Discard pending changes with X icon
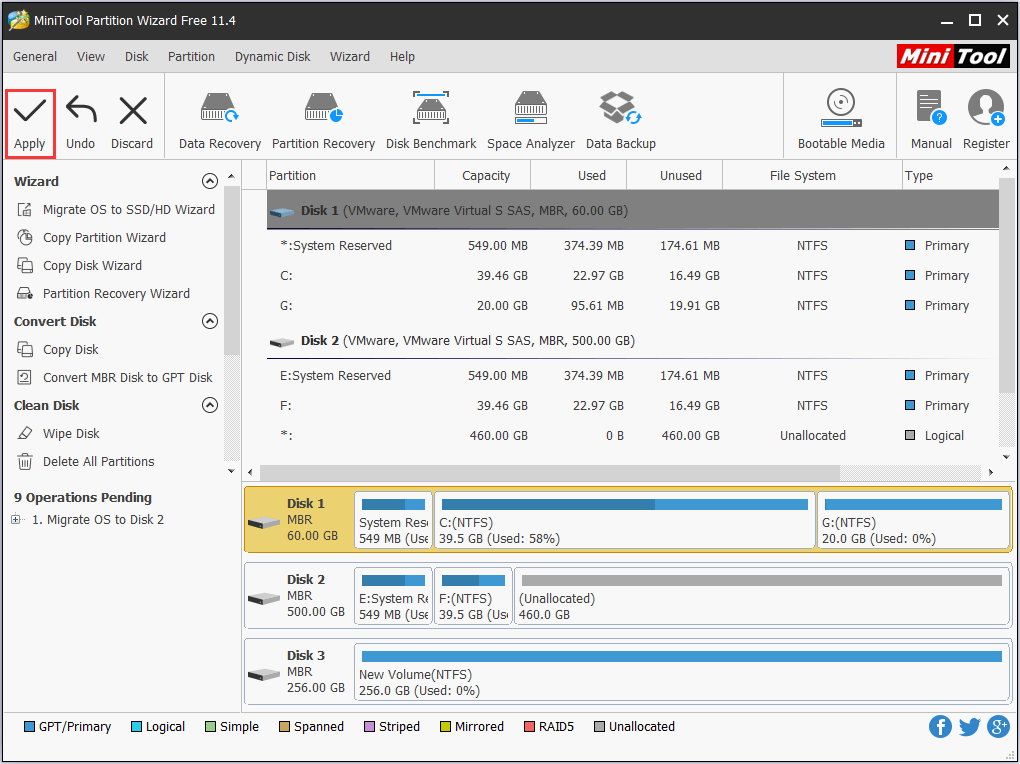1020x764 pixels. (132, 112)
